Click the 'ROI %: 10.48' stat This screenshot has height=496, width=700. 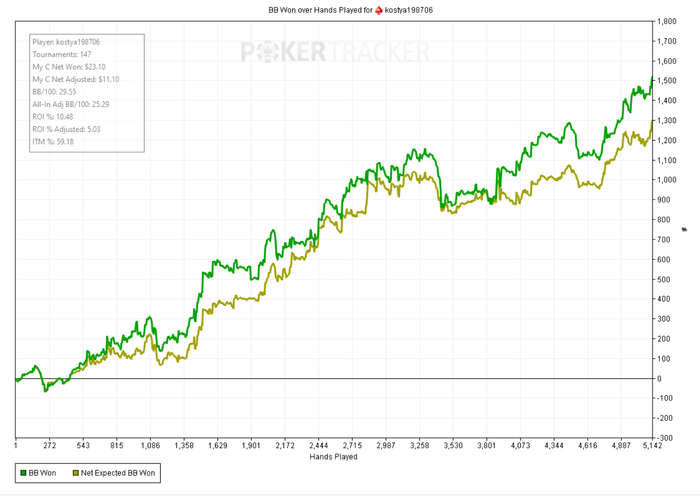coord(53,117)
